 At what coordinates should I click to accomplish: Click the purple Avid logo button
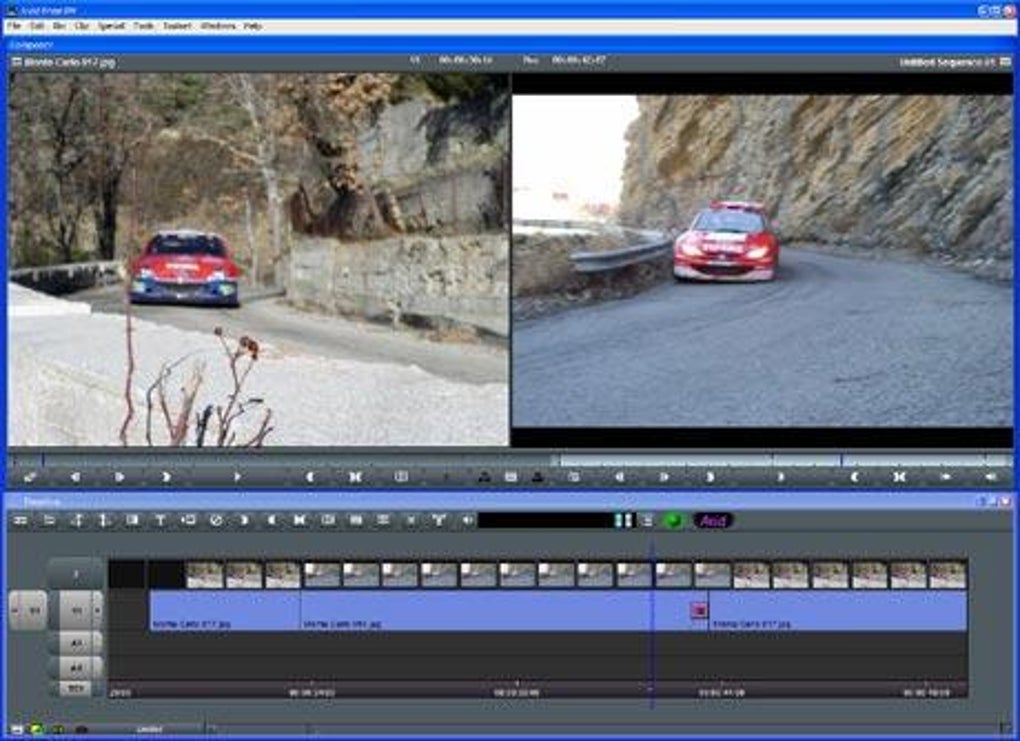pos(713,520)
